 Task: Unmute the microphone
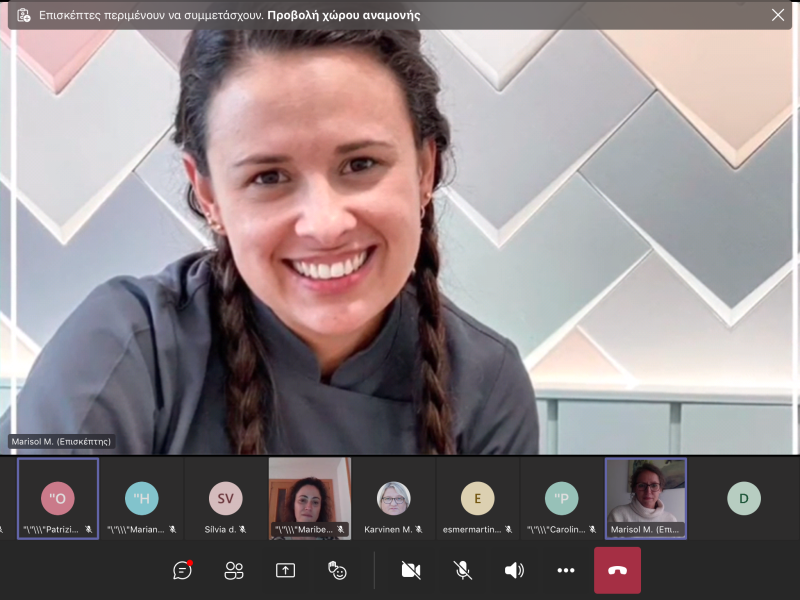pos(462,570)
